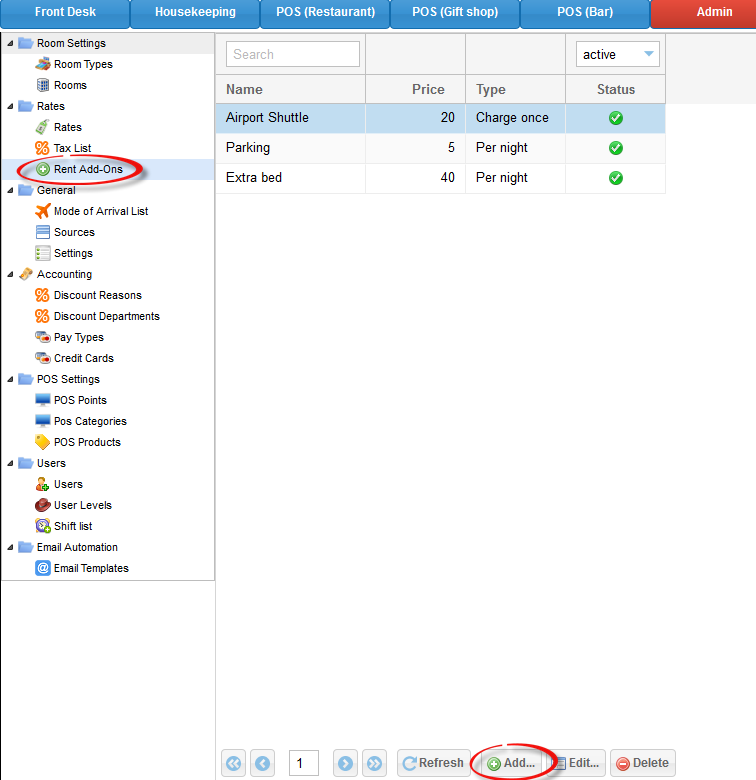Click the airplane icon for Mode of Arrival List
The height and width of the screenshot is (780, 756).
pyautogui.click(x=43, y=211)
